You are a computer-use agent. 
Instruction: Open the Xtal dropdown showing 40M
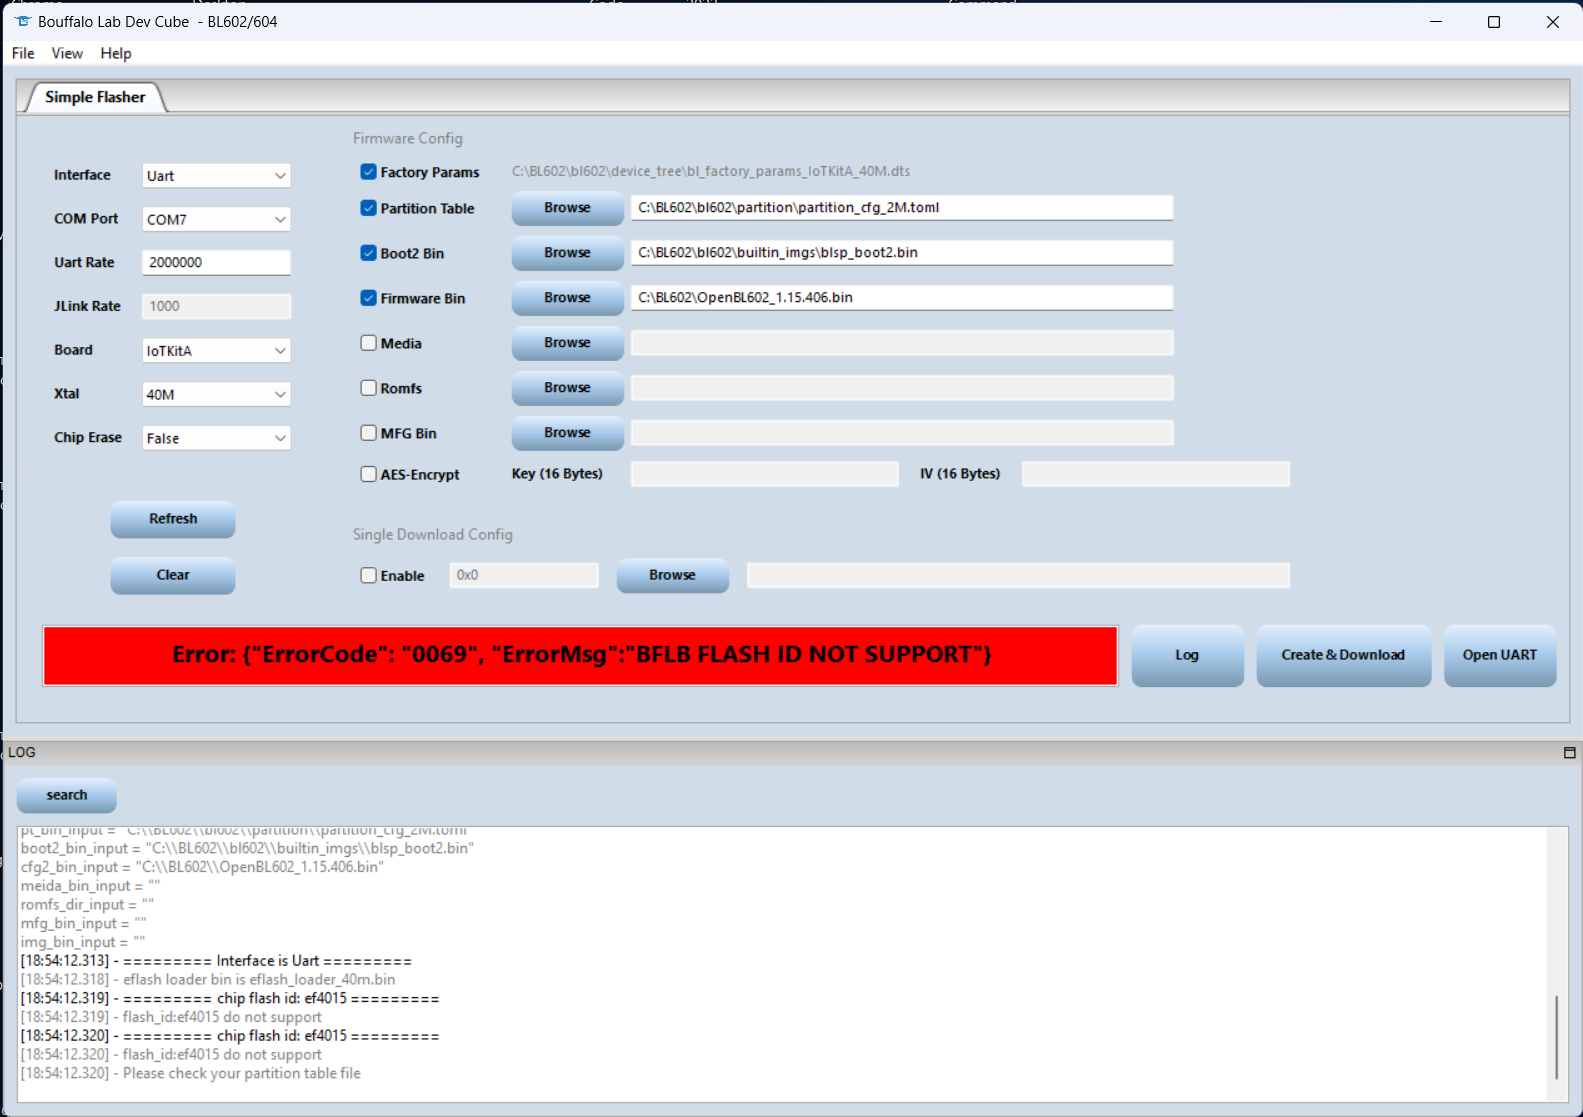coord(216,394)
